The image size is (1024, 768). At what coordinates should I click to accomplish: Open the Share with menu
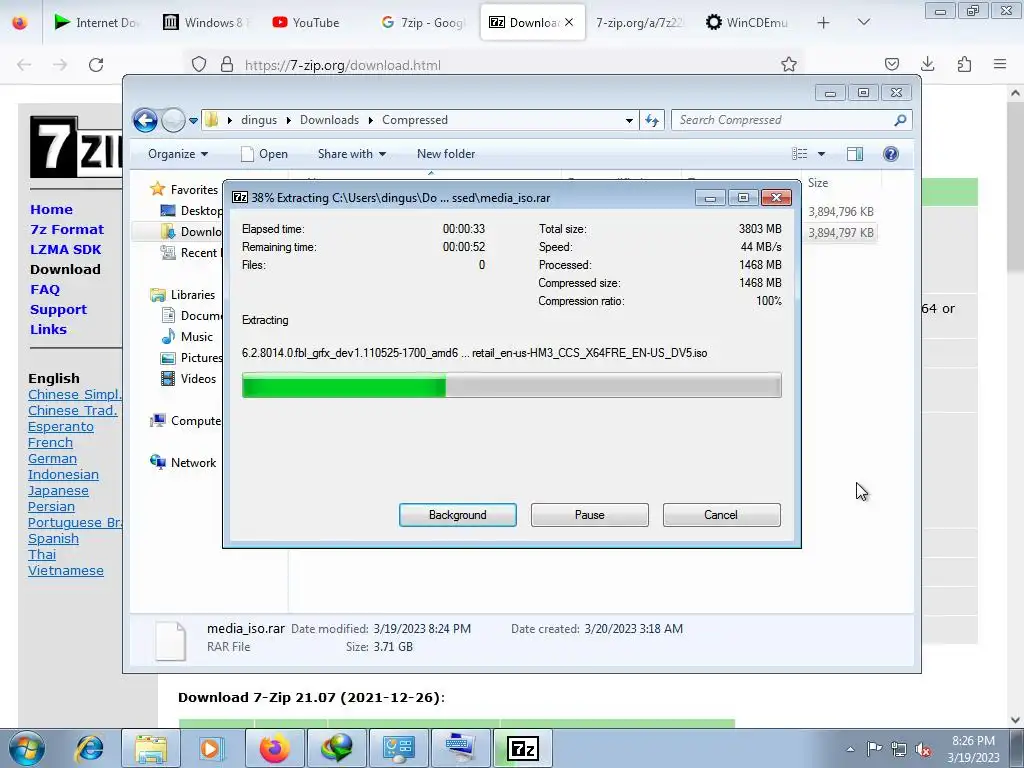pos(351,154)
